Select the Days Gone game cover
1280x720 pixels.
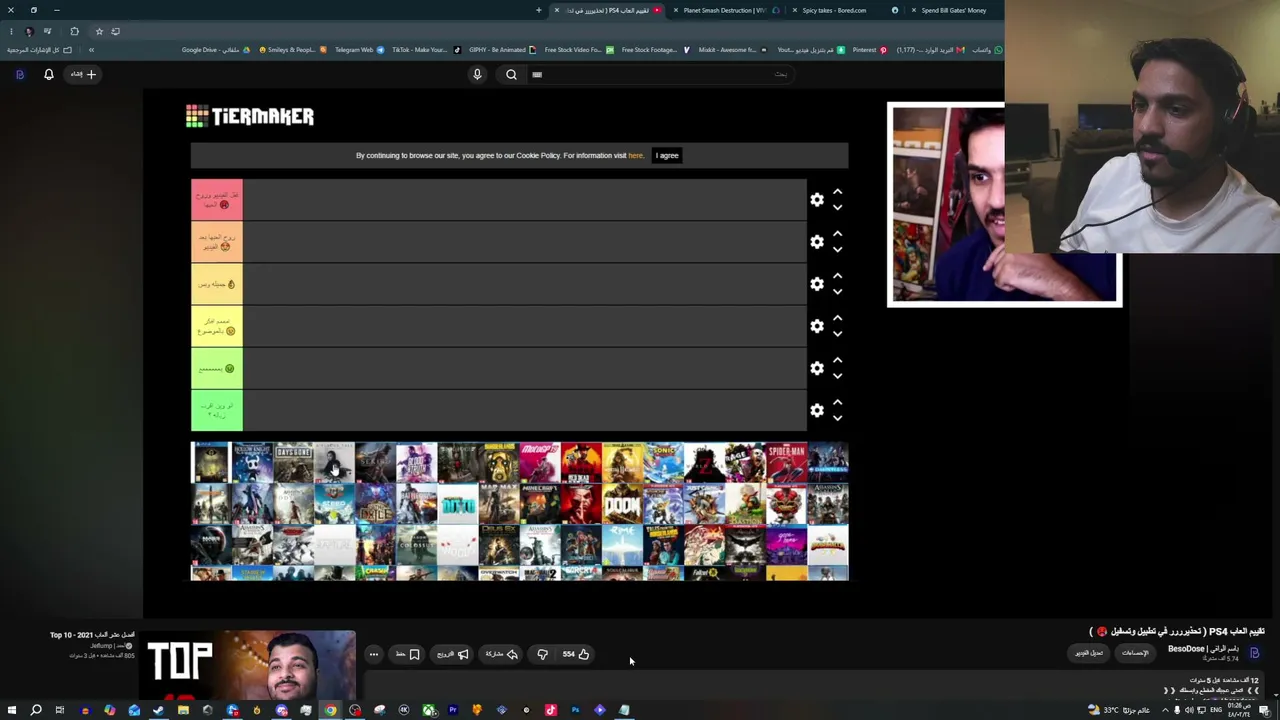point(293,463)
